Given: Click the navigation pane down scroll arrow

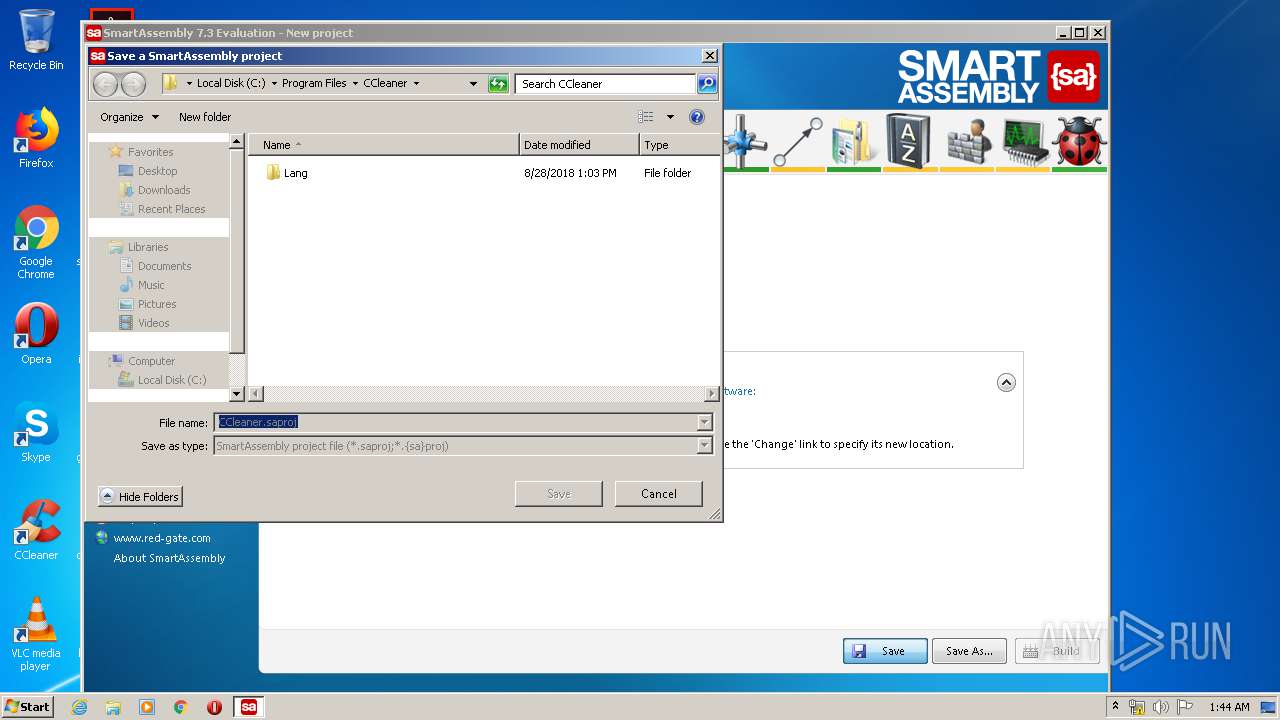Looking at the screenshot, I should [x=237, y=394].
